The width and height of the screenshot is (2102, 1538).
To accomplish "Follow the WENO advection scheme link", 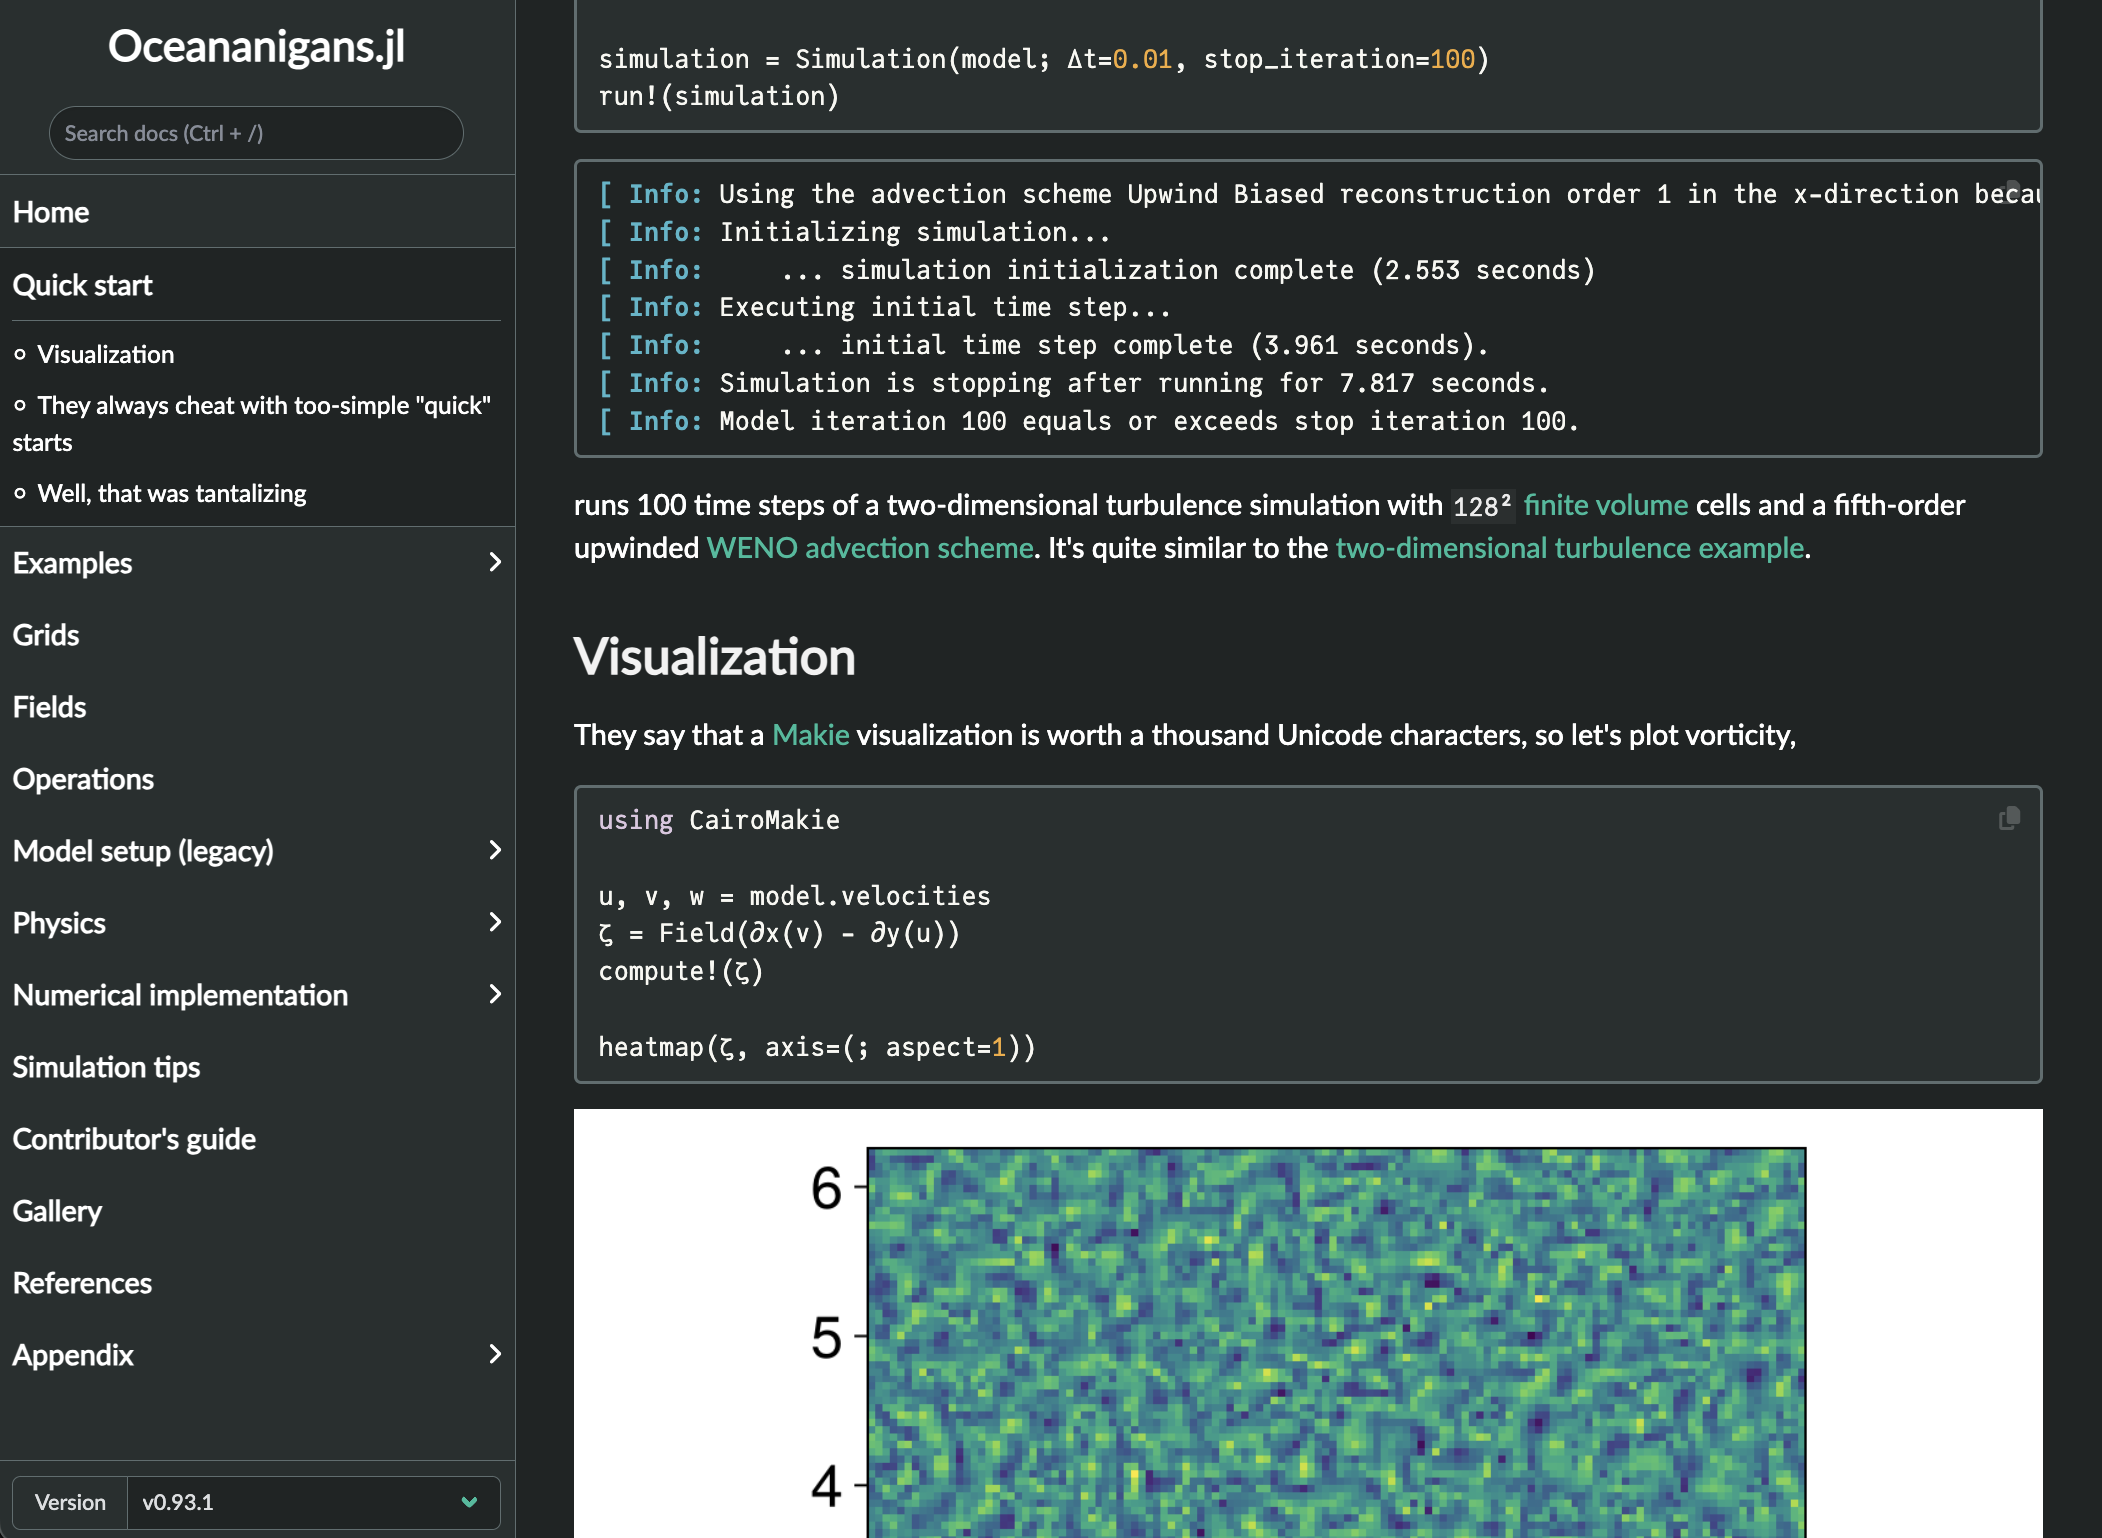I will pos(870,548).
